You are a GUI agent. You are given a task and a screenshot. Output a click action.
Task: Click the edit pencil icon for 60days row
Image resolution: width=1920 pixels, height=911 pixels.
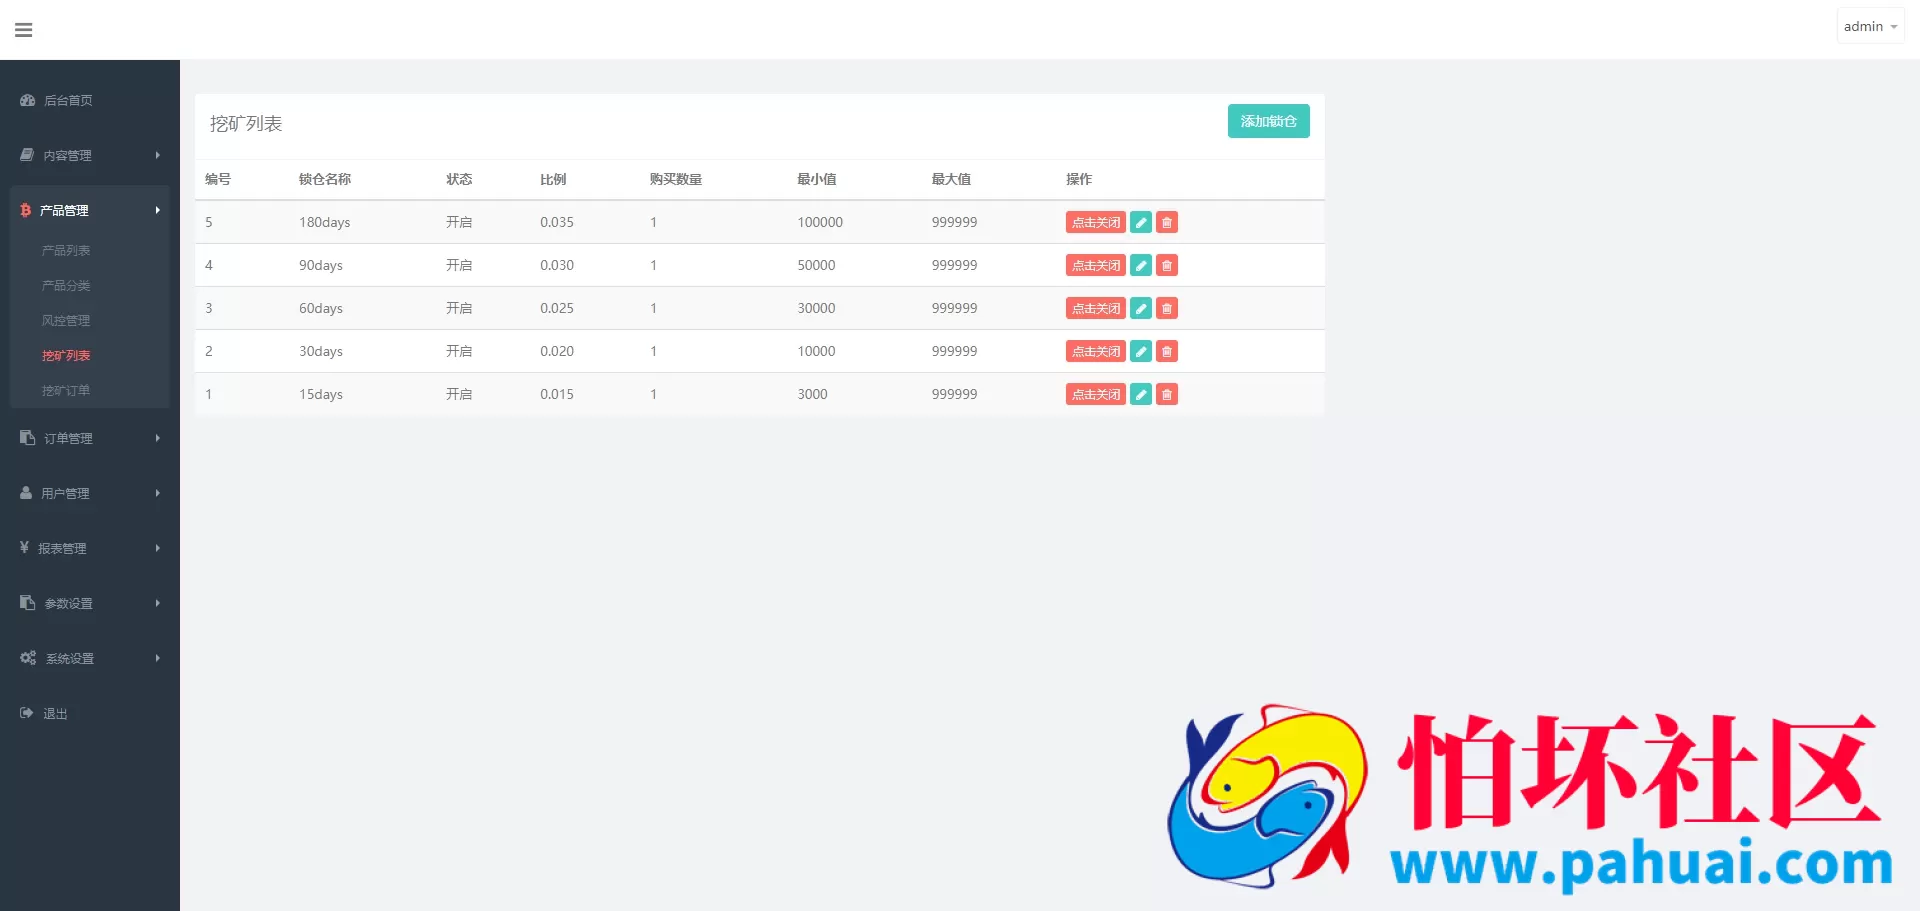click(x=1141, y=308)
